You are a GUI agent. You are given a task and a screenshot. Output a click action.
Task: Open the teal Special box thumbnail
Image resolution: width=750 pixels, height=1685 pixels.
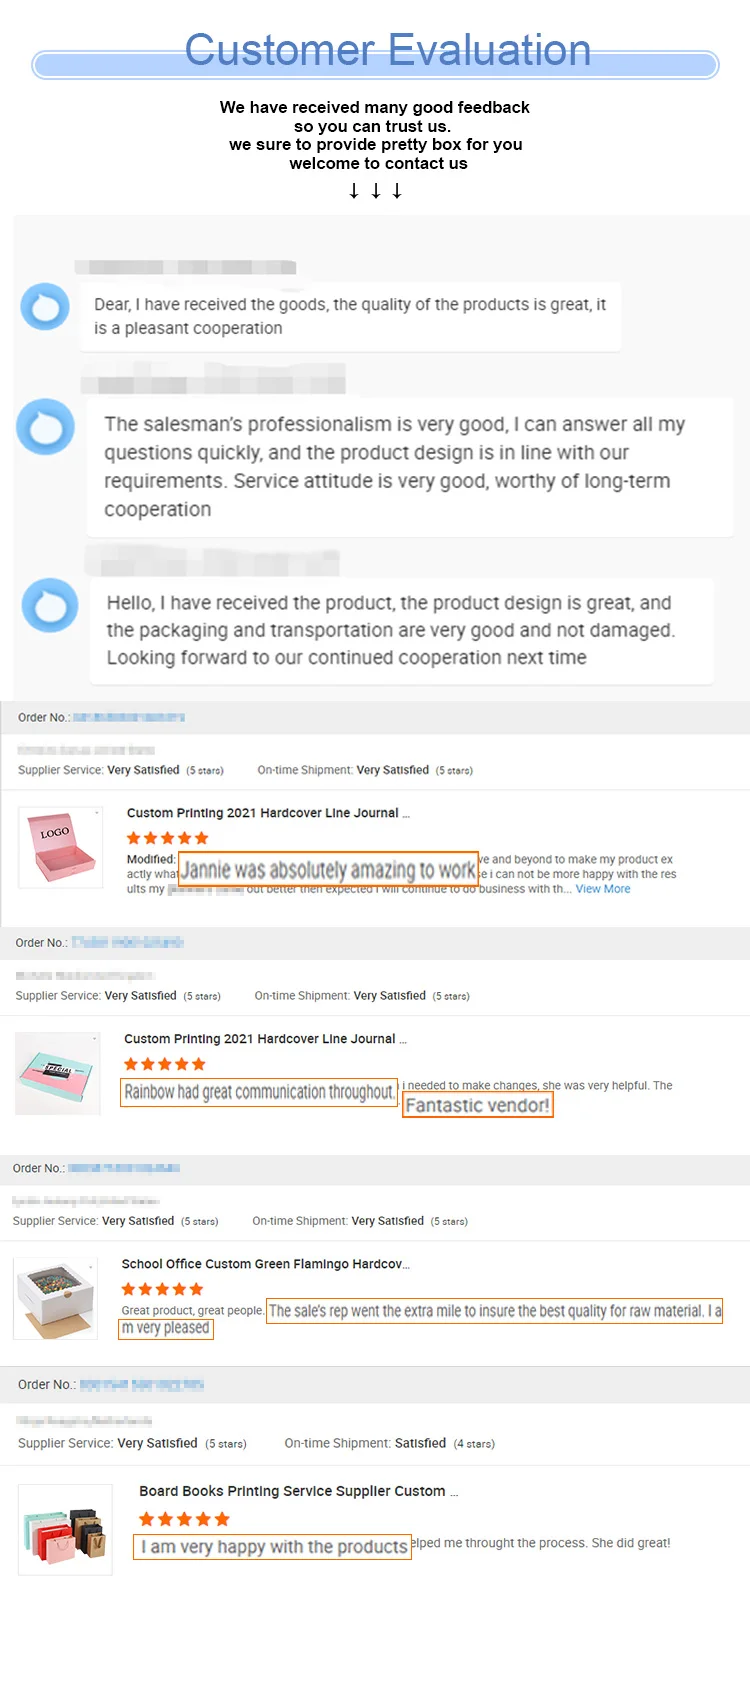57,1073
